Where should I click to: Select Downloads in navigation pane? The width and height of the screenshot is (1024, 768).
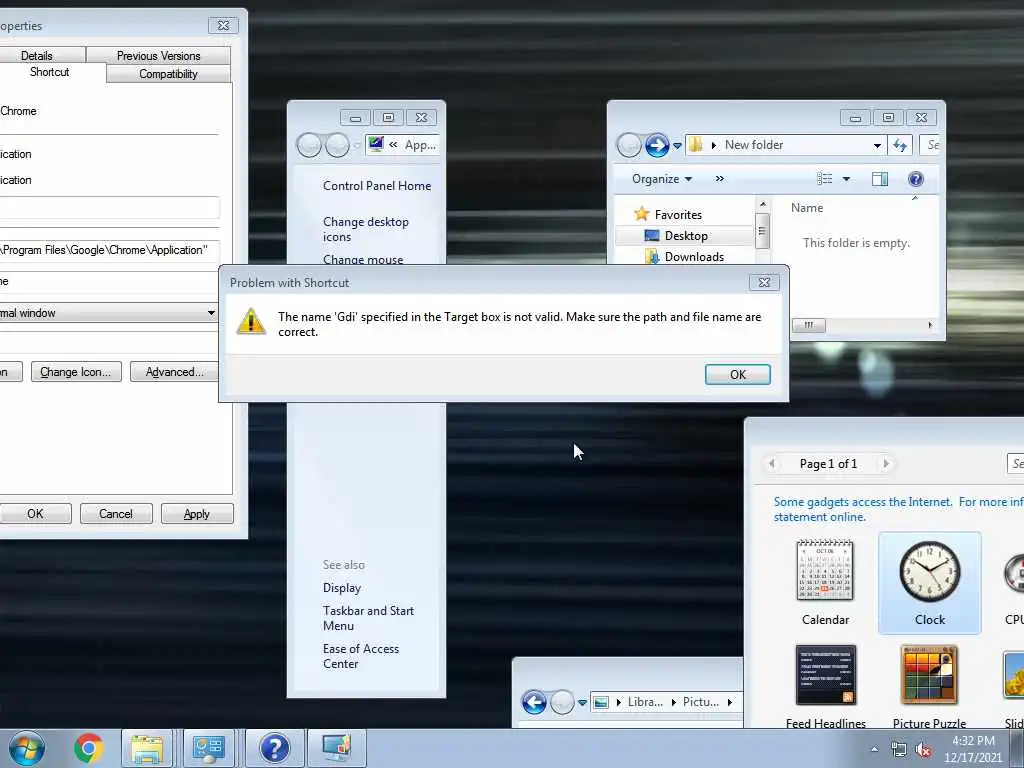pos(684,257)
